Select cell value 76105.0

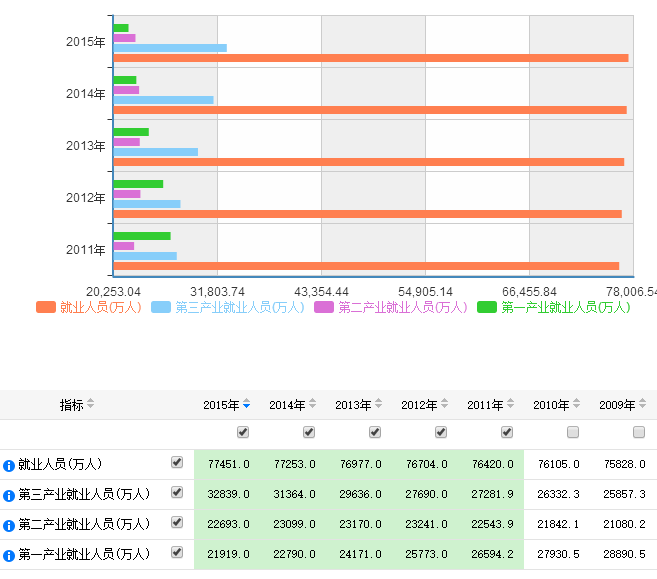[x=559, y=464]
